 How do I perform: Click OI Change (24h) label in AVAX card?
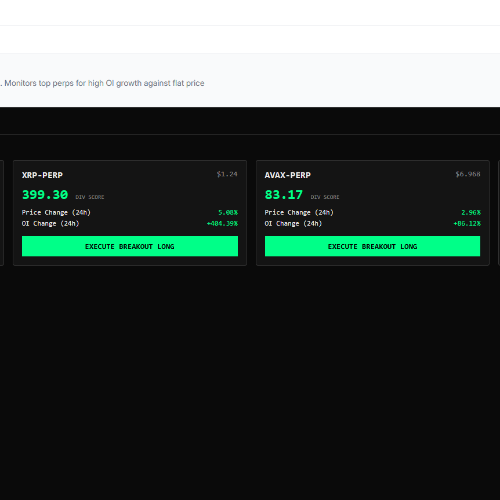click(x=293, y=223)
